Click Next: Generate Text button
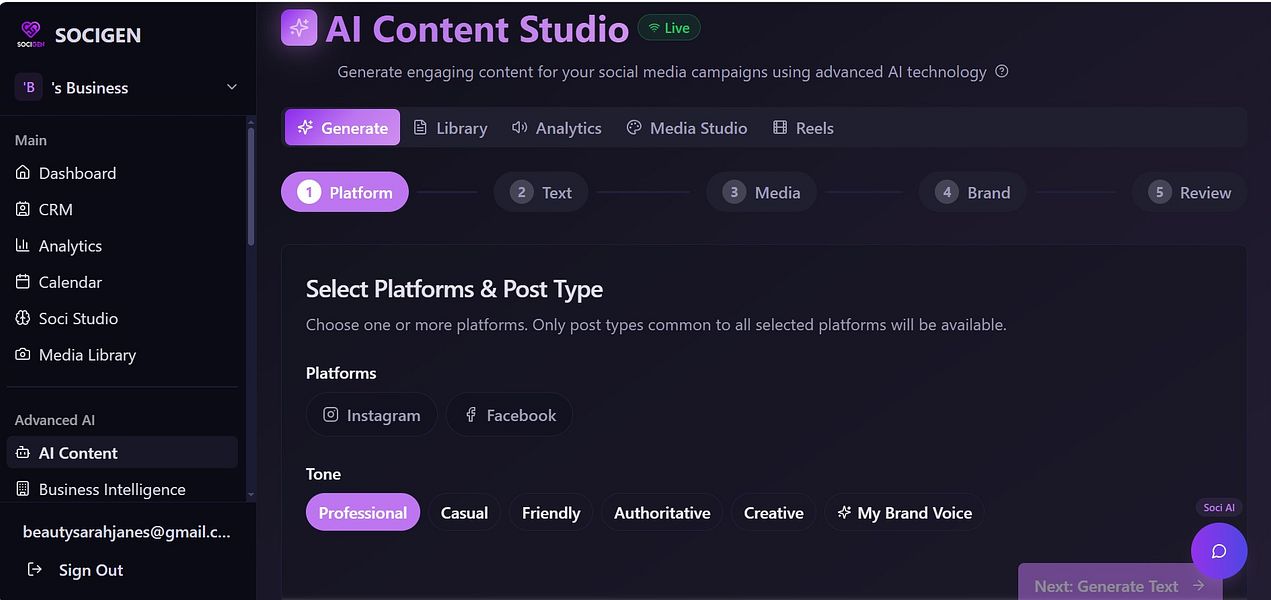This screenshot has height=600, width=1271. [x=1120, y=582]
